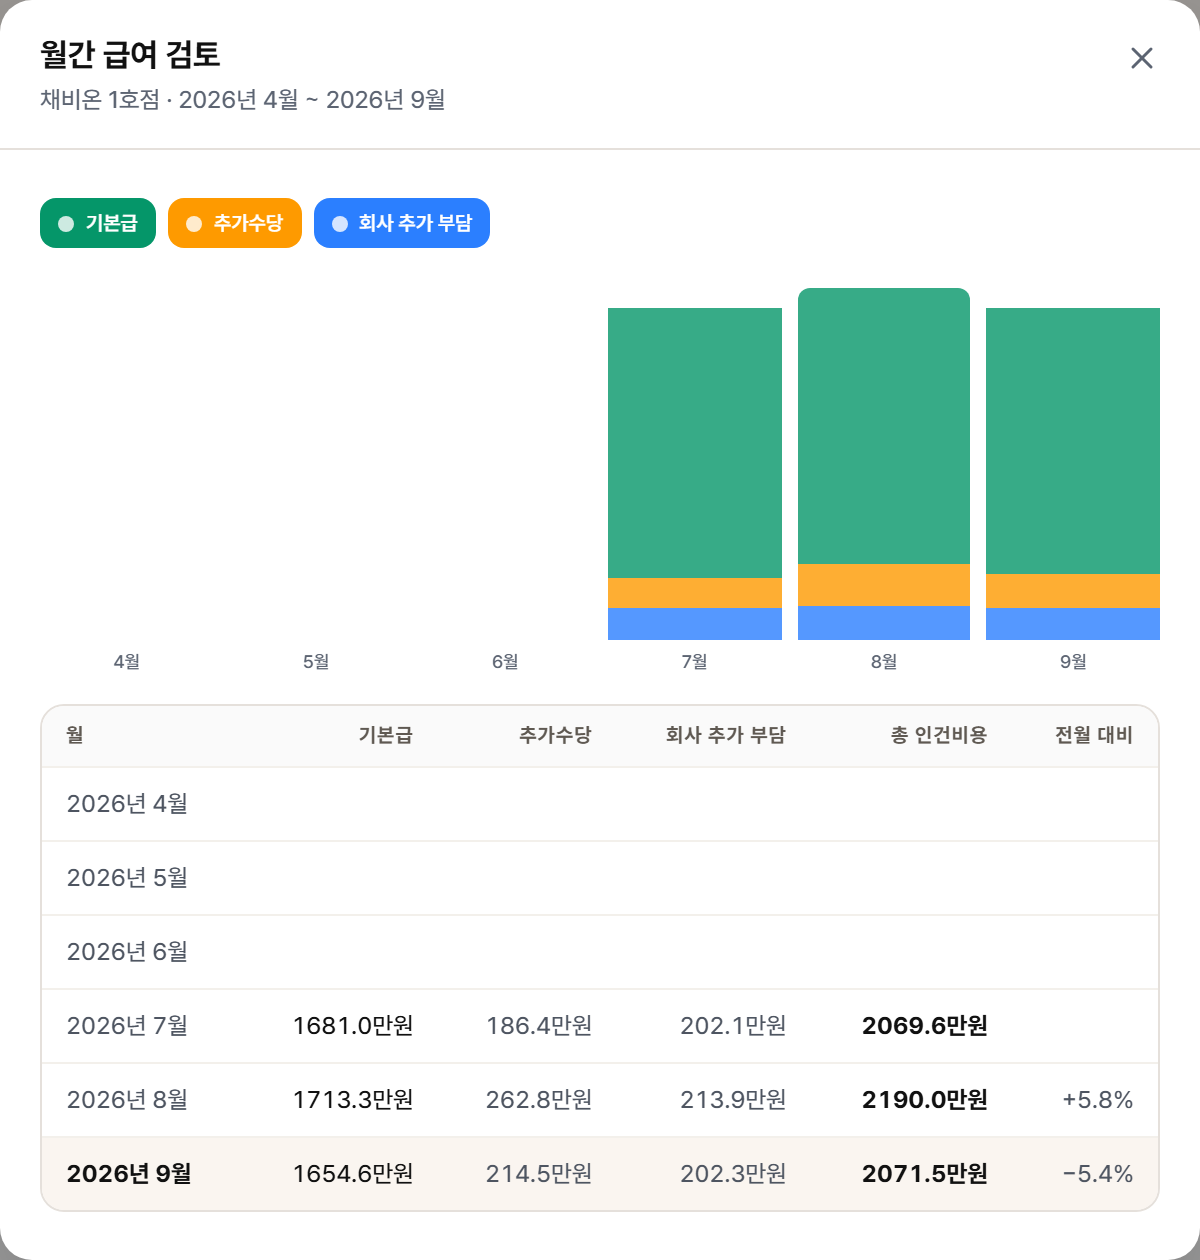Close the 월간 급여 검토 dialog

tap(1142, 58)
